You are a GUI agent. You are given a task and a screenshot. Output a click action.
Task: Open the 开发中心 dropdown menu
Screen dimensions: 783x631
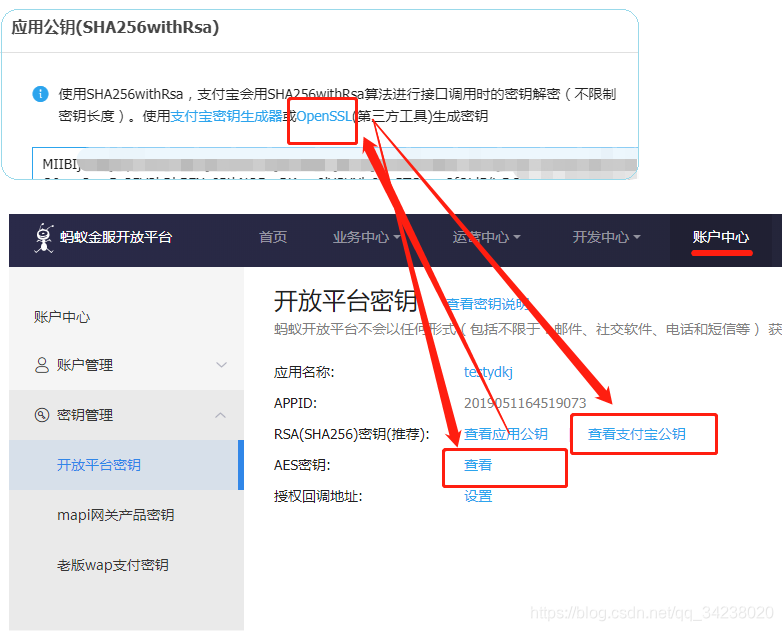606,237
